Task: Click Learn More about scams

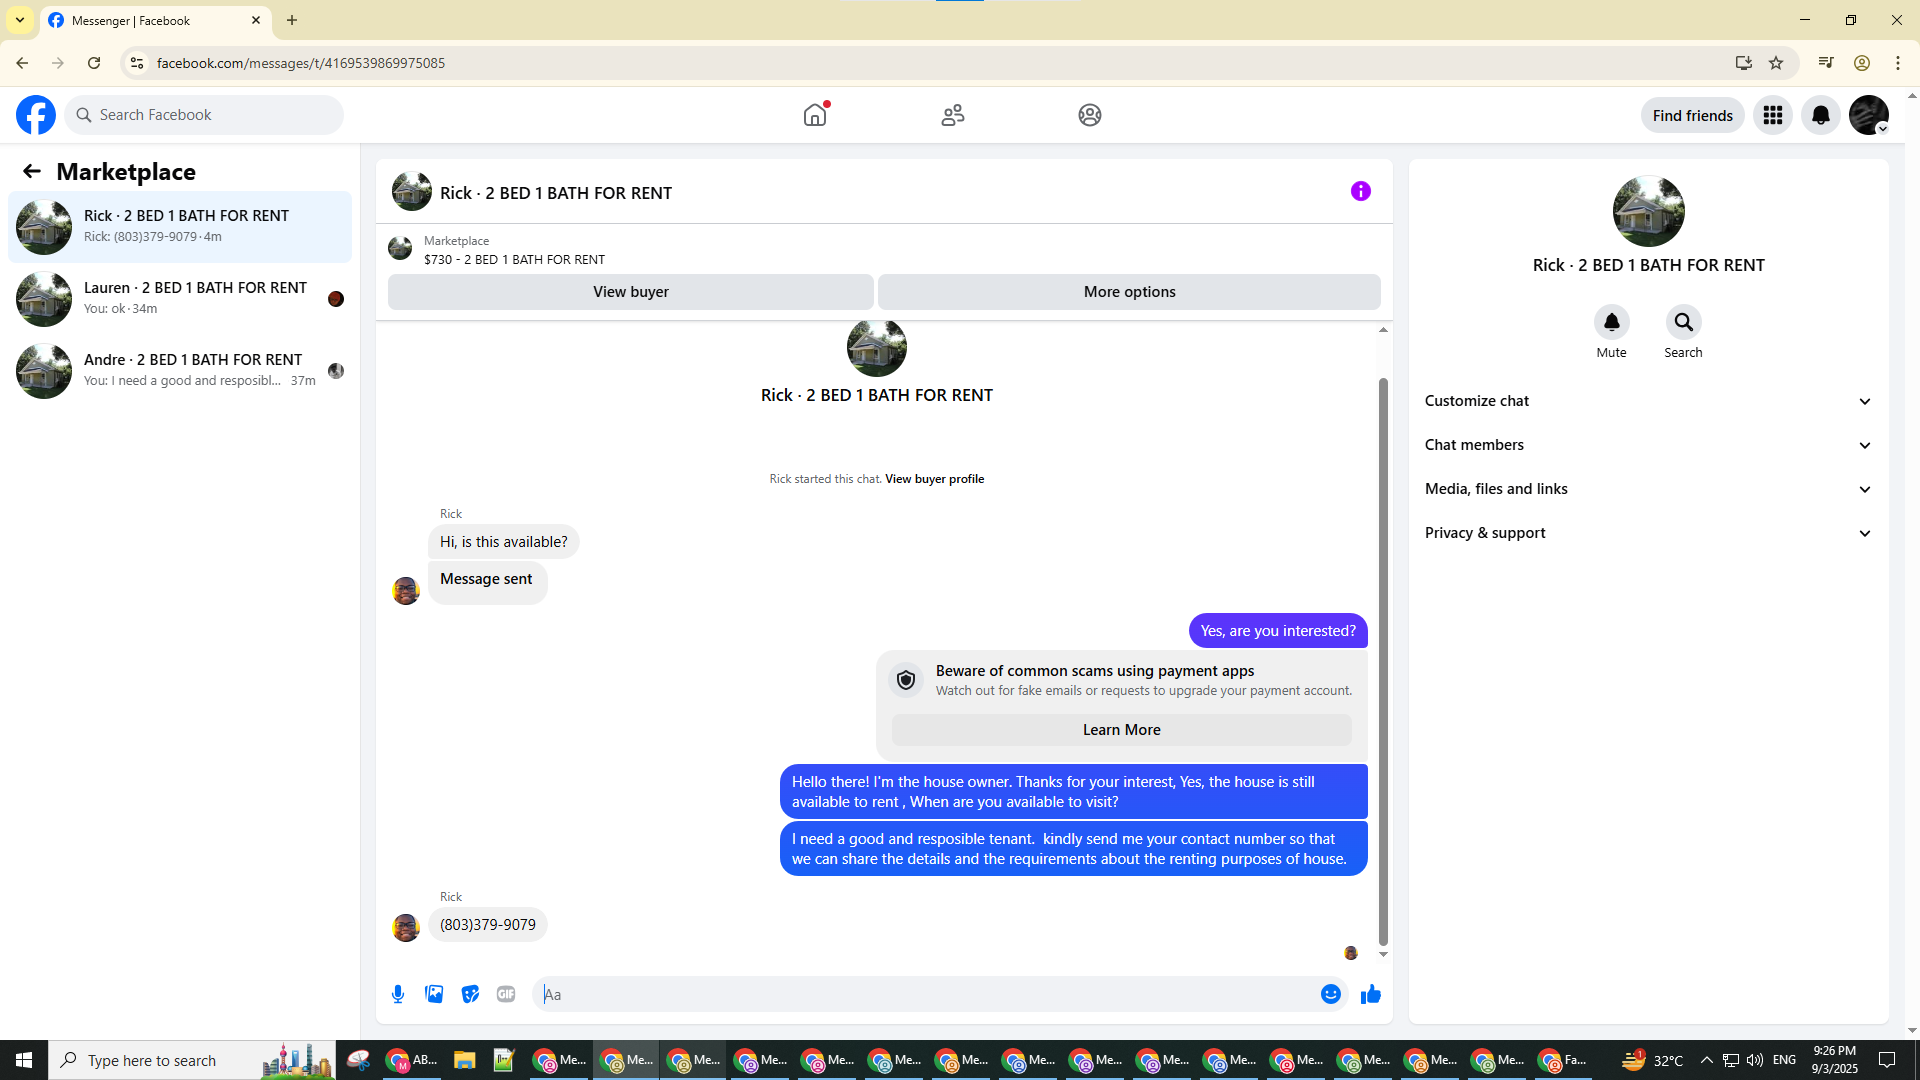Action: [1121, 730]
